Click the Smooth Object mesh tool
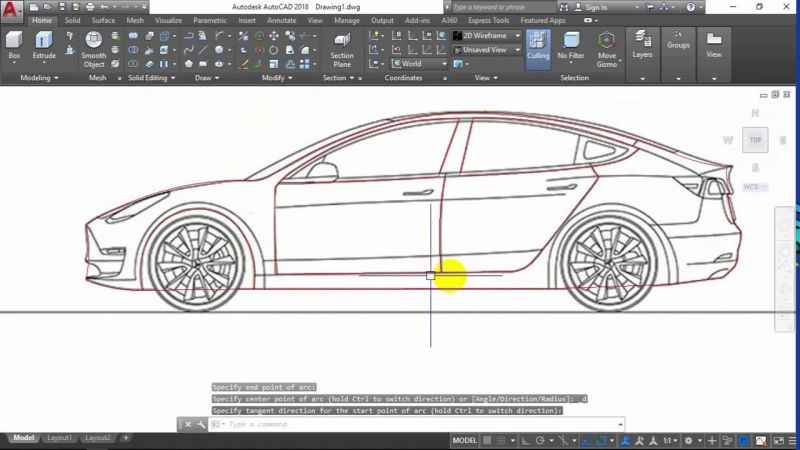The width and height of the screenshot is (800, 450). [x=93, y=49]
